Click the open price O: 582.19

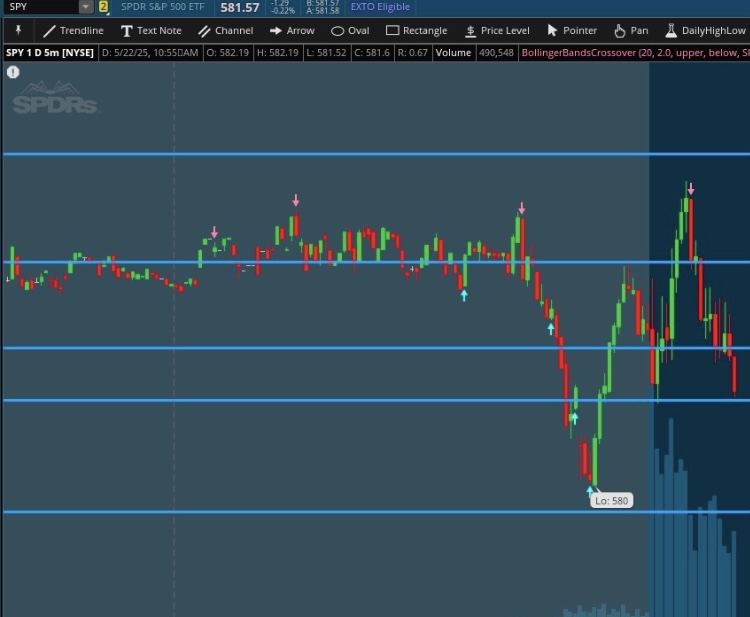[228, 53]
